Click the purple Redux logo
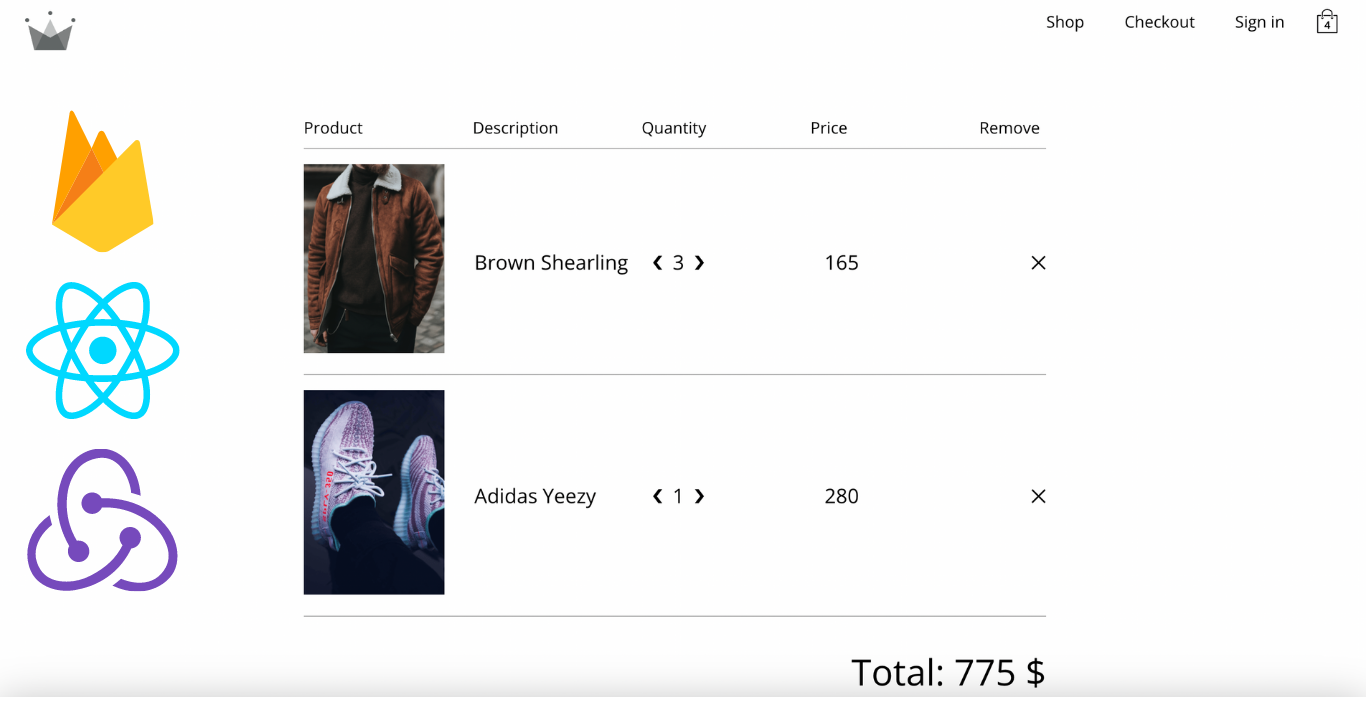This screenshot has width=1366, height=701. [x=102, y=520]
